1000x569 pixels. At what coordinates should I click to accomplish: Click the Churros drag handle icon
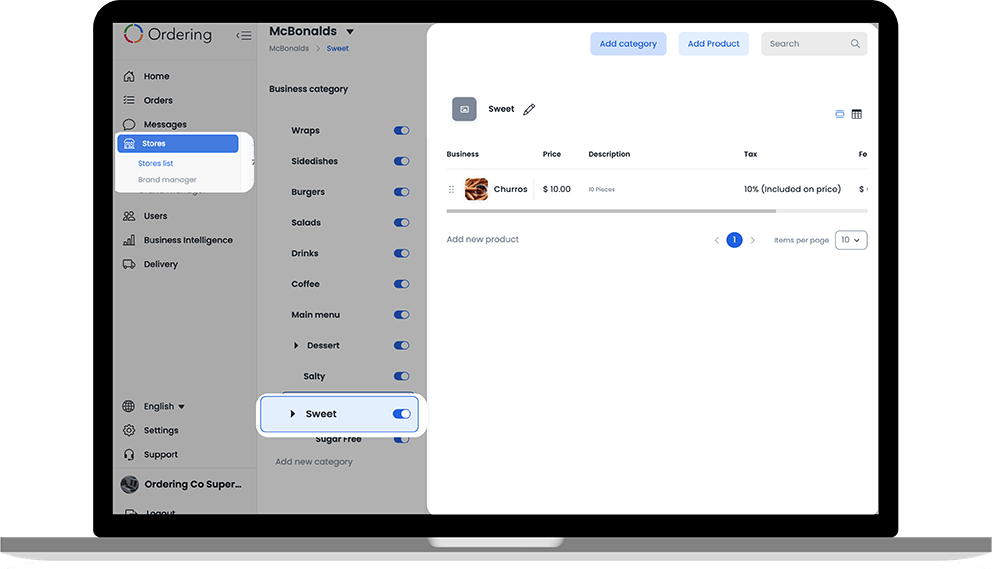pyautogui.click(x=452, y=189)
